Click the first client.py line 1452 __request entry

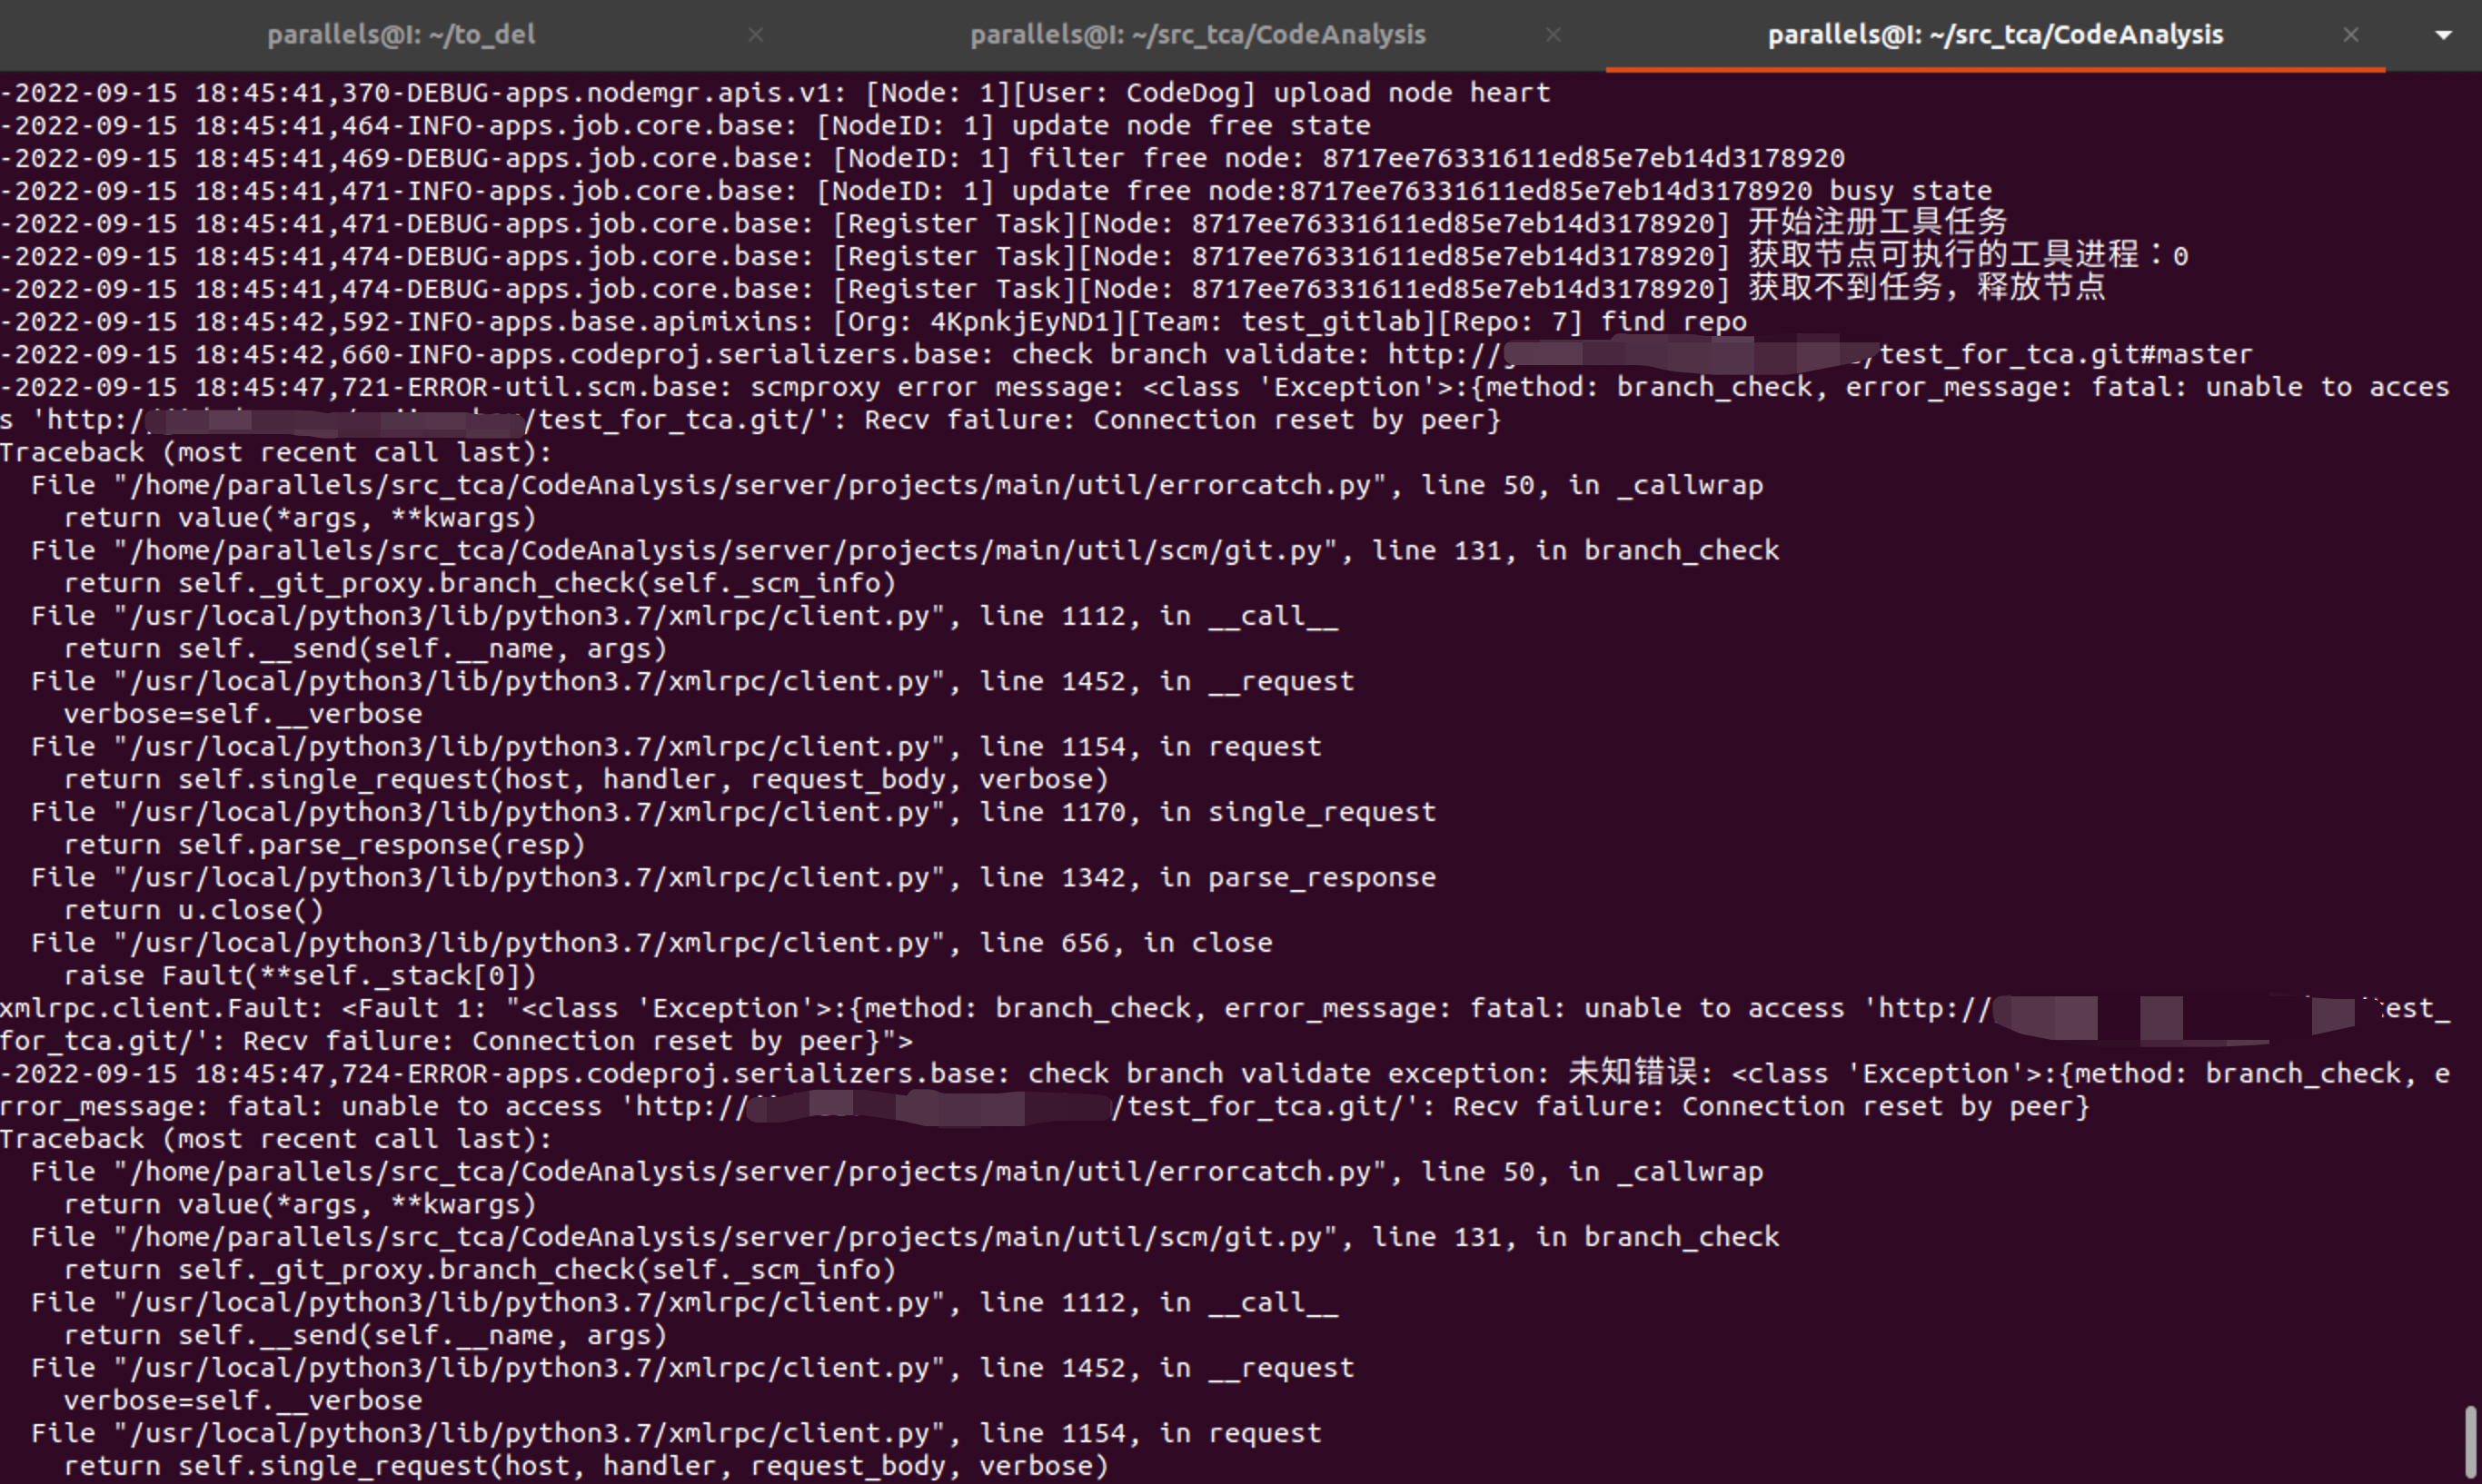692,681
